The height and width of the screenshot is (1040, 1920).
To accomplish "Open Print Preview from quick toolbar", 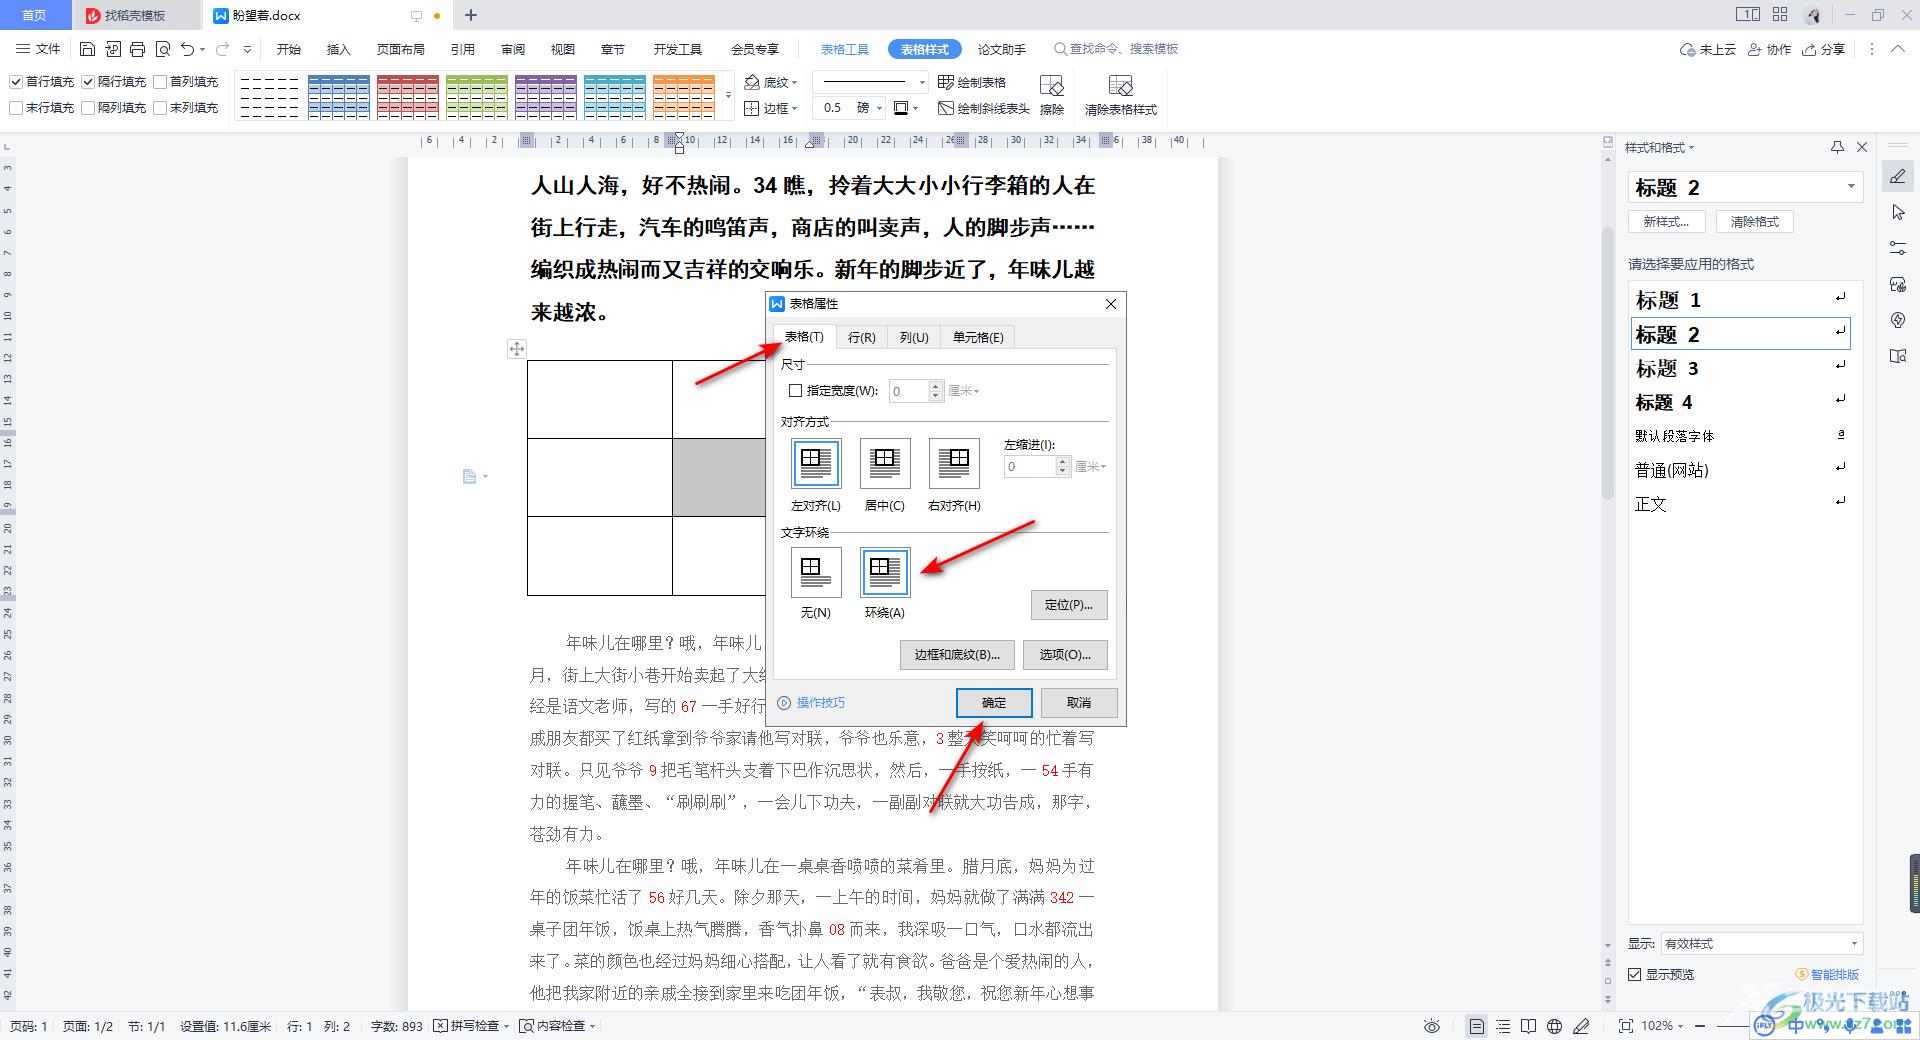I will (163, 49).
